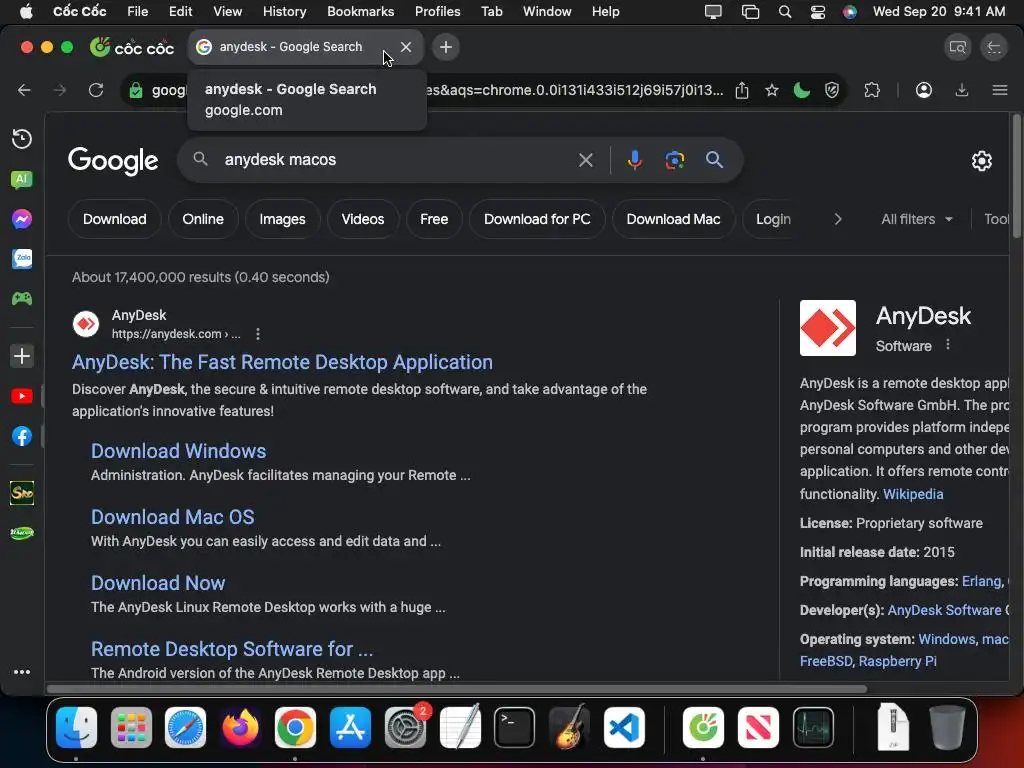Open the Bookmarks menu
Image resolution: width=1024 pixels, height=768 pixels.
click(x=360, y=12)
